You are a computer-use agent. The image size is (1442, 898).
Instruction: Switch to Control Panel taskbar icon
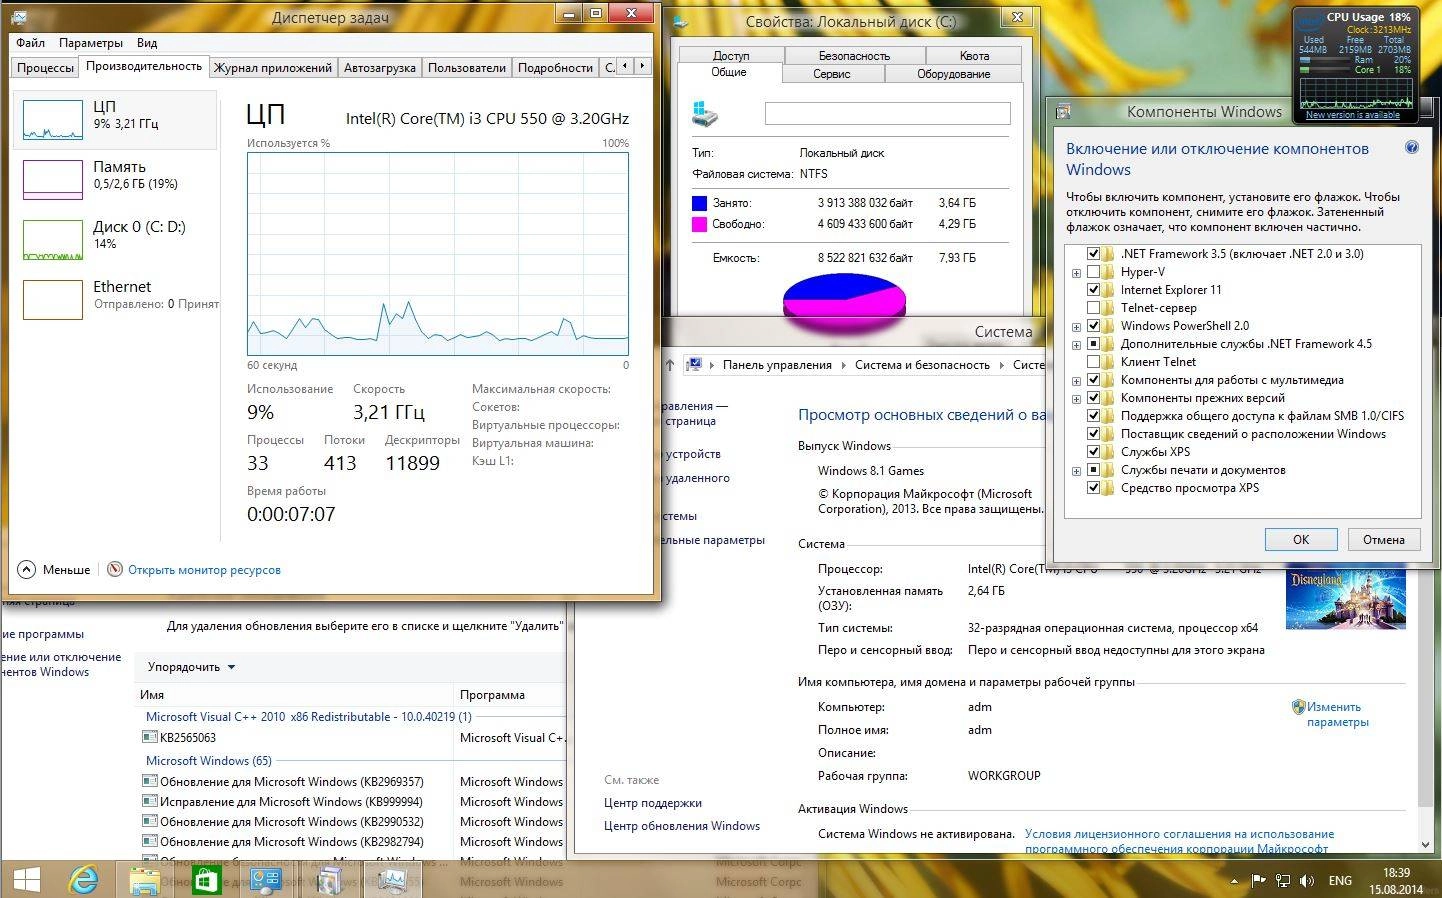(x=266, y=880)
